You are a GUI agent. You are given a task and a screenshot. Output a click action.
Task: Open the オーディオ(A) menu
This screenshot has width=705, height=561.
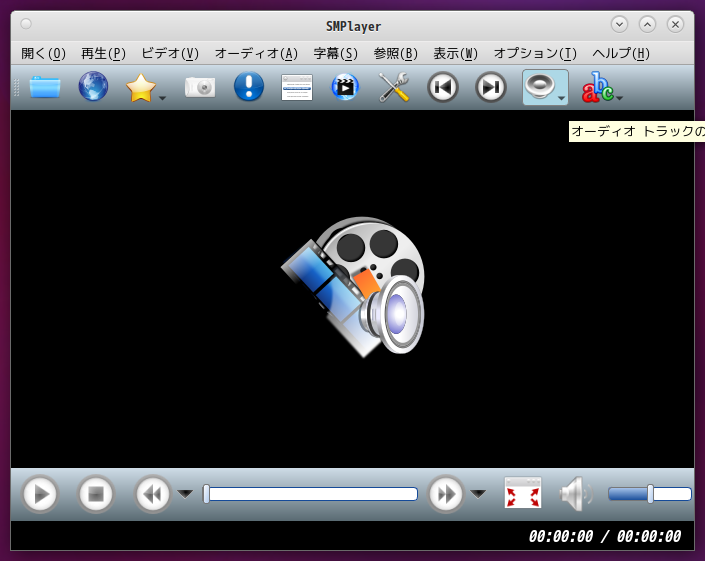tap(256, 53)
